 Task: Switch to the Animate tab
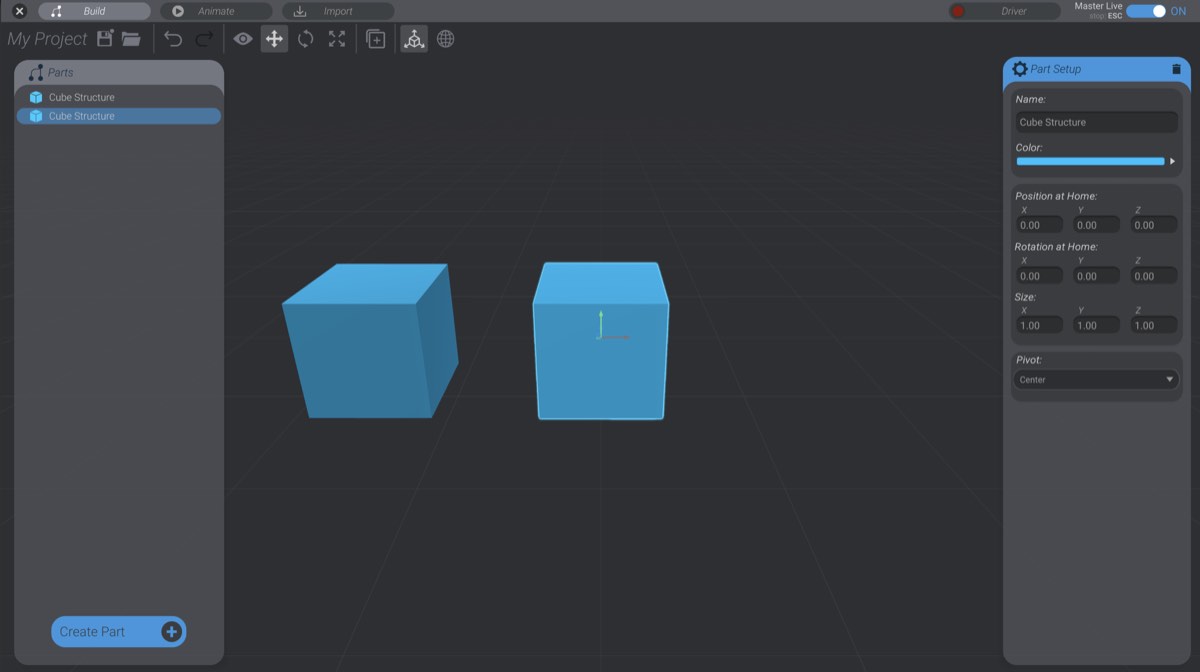tap(215, 11)
